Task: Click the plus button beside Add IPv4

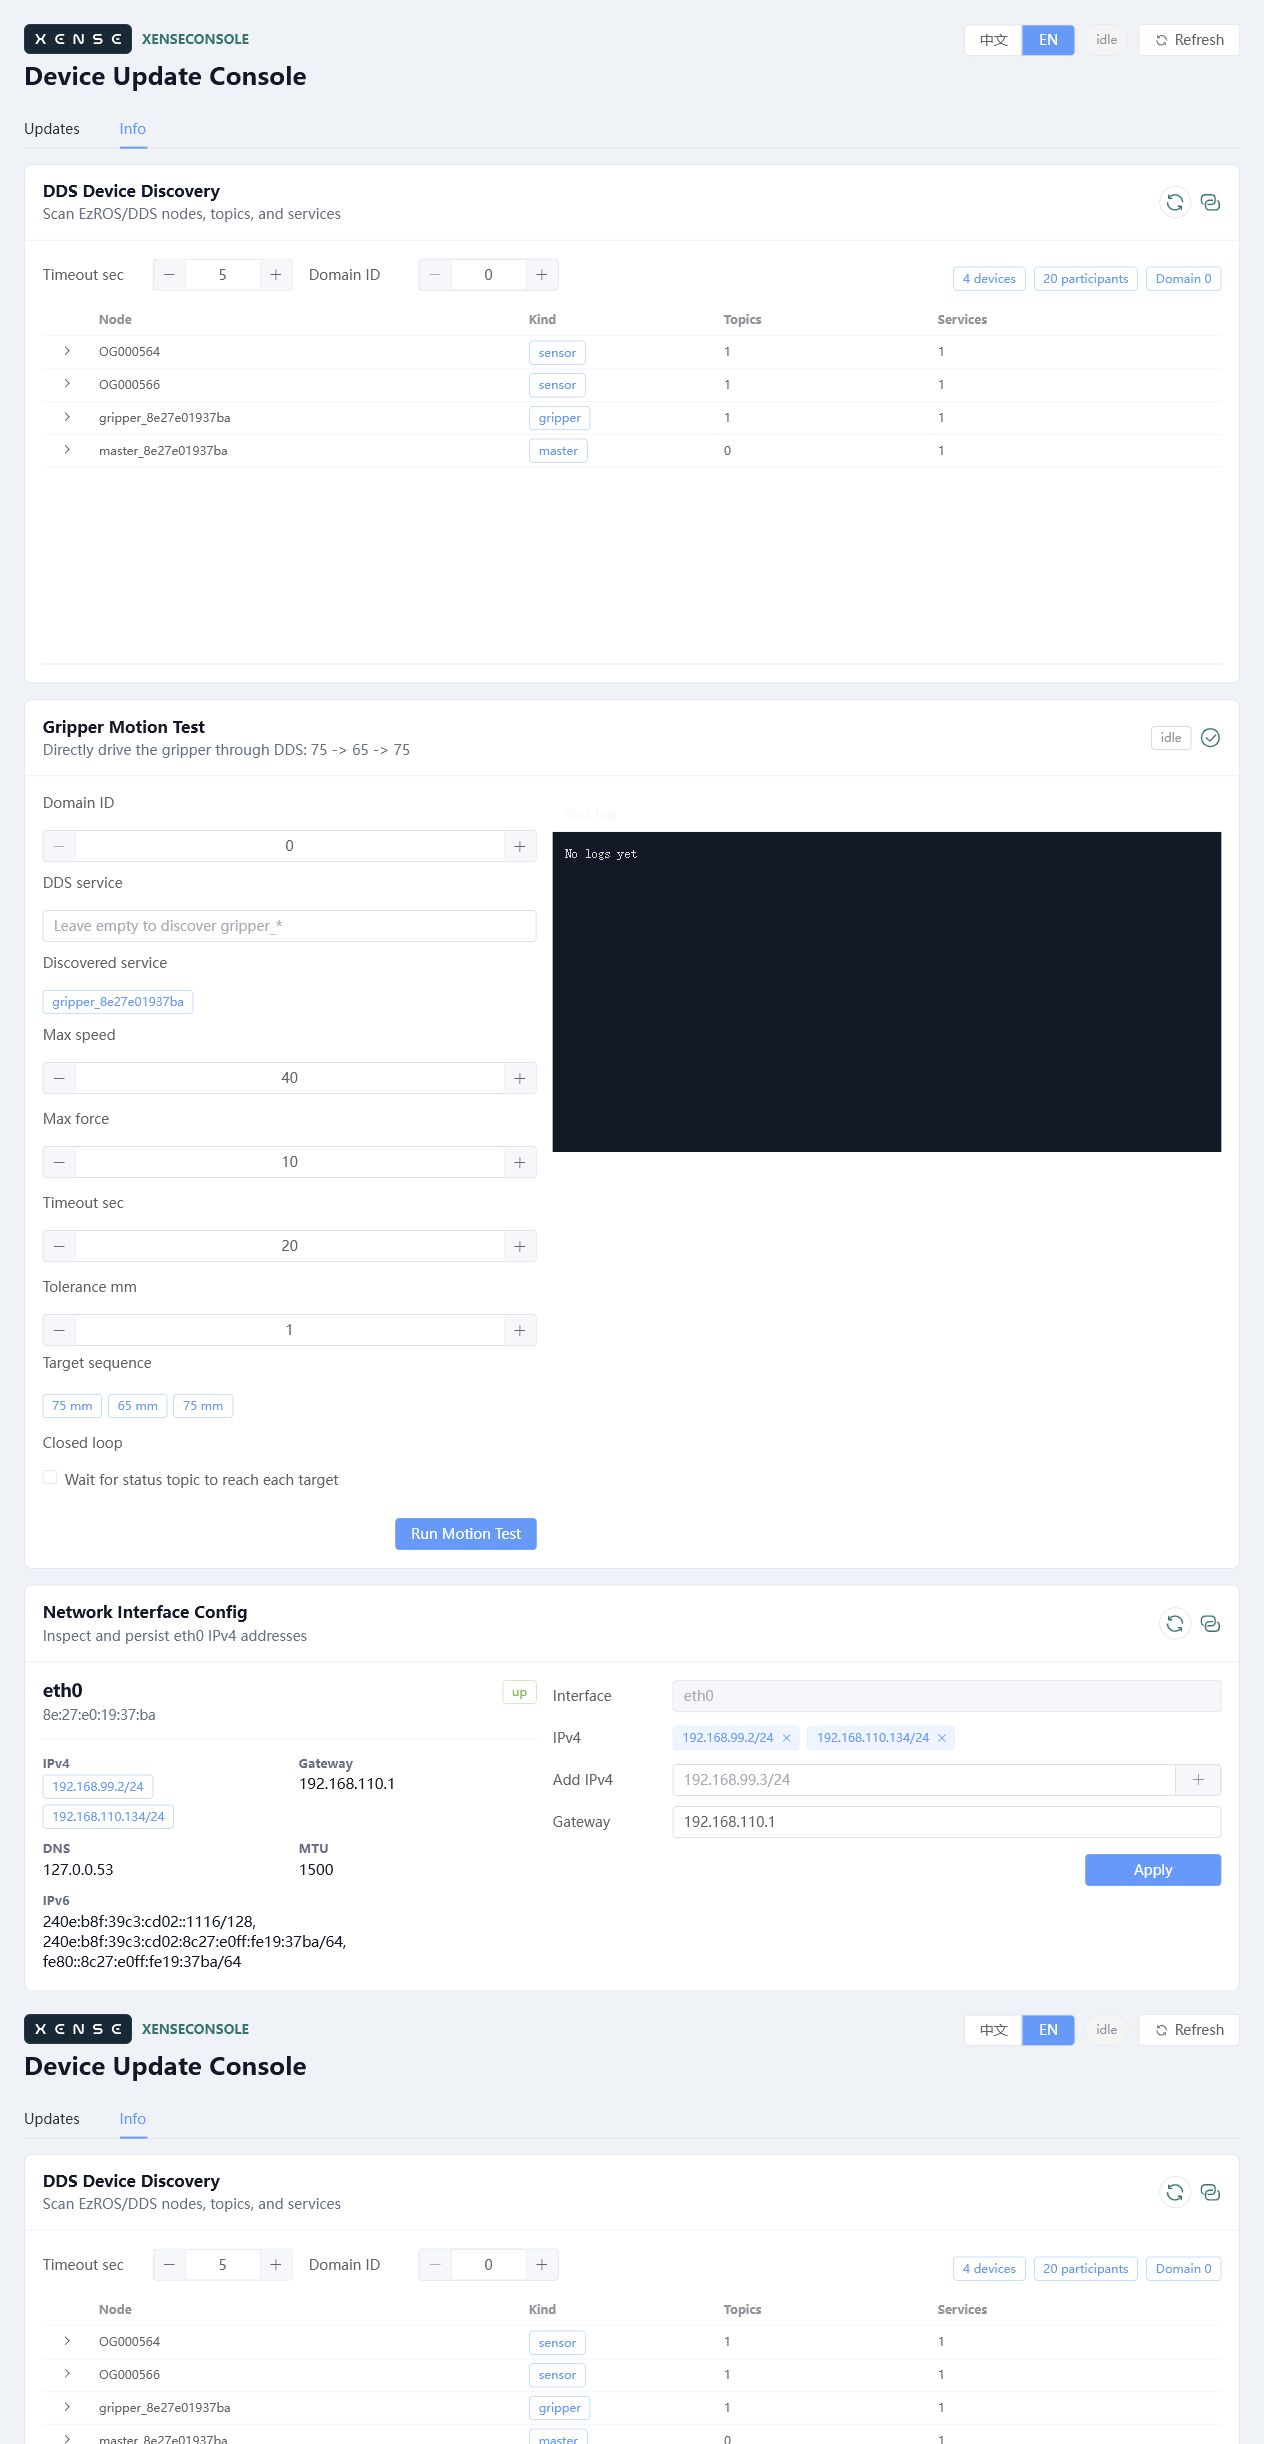Action: click(1198, 1780)
